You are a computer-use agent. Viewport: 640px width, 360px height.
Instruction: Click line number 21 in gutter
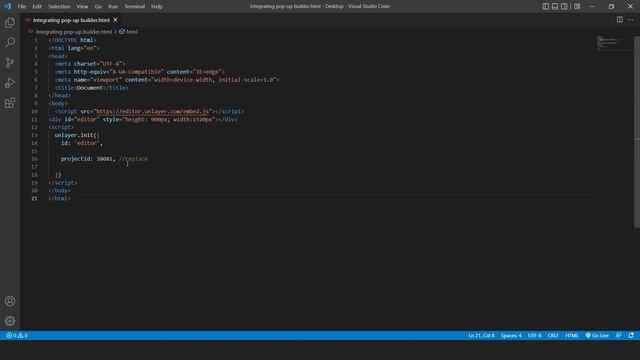[34, 198]
